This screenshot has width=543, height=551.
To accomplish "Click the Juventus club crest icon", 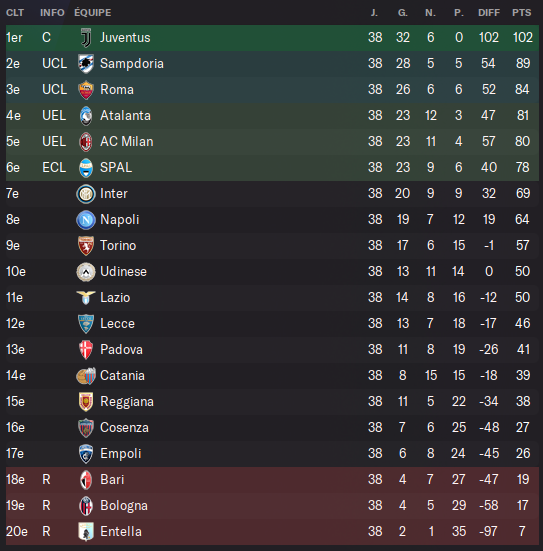I will pyautogui.click(x=86, y=38).
